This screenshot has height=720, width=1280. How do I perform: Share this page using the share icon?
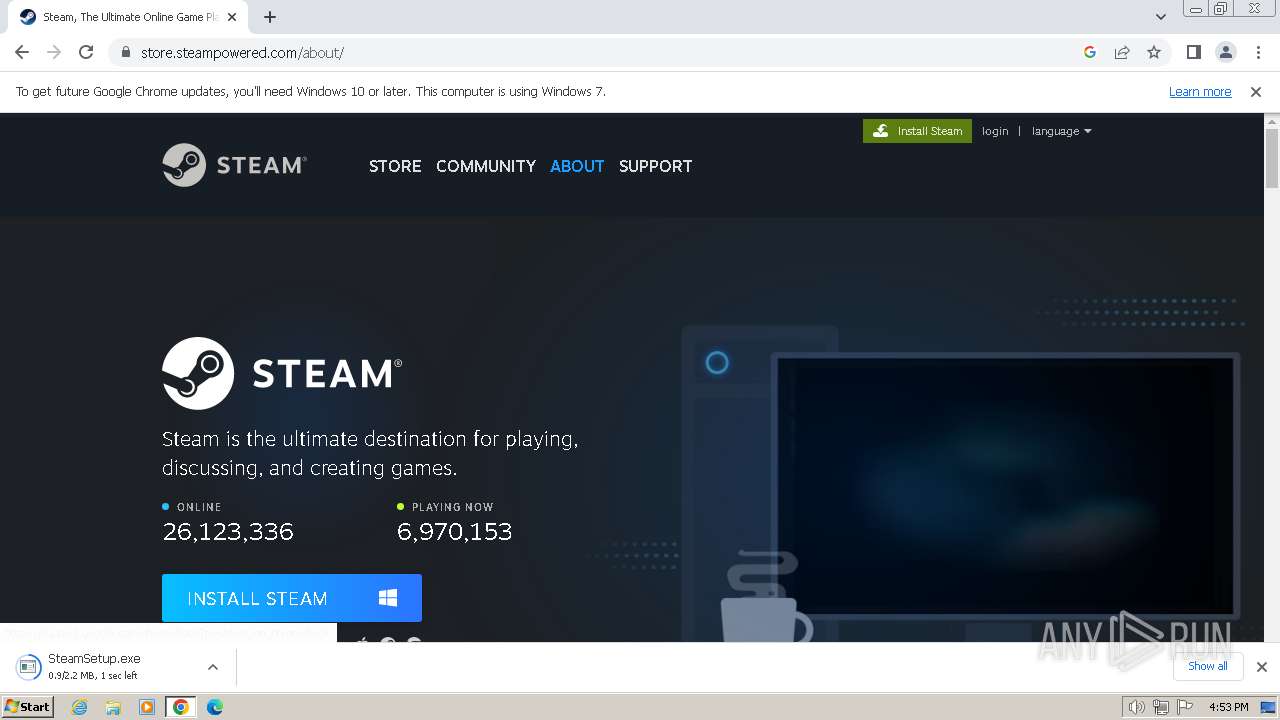coord(1122,52)
